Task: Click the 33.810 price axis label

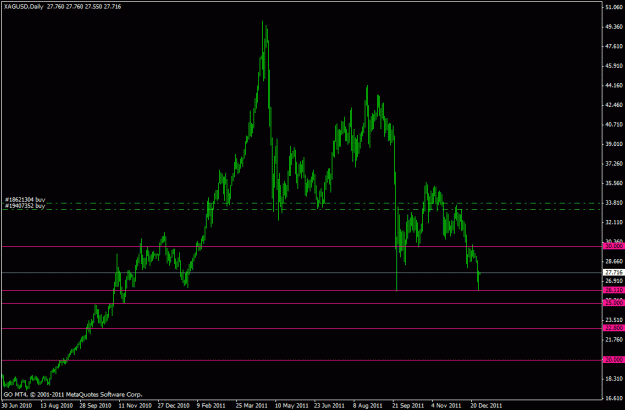Action: (x=614, y=202)
